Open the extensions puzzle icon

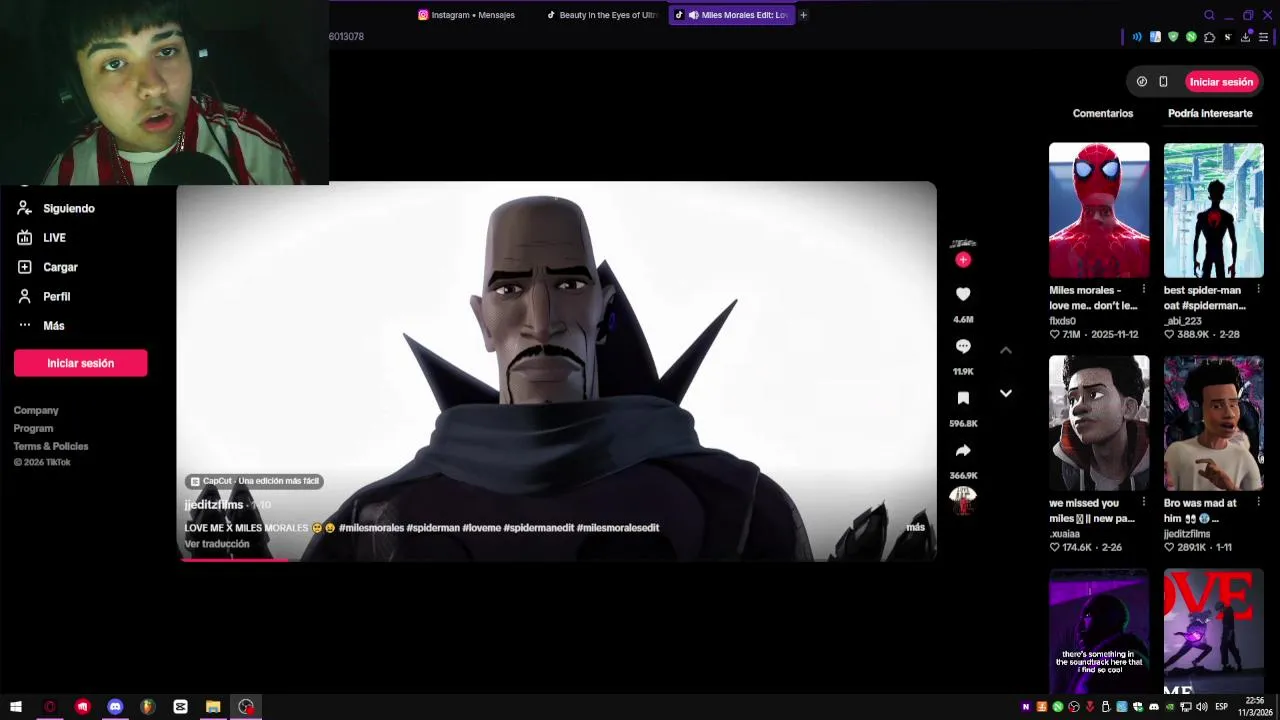1209,37
